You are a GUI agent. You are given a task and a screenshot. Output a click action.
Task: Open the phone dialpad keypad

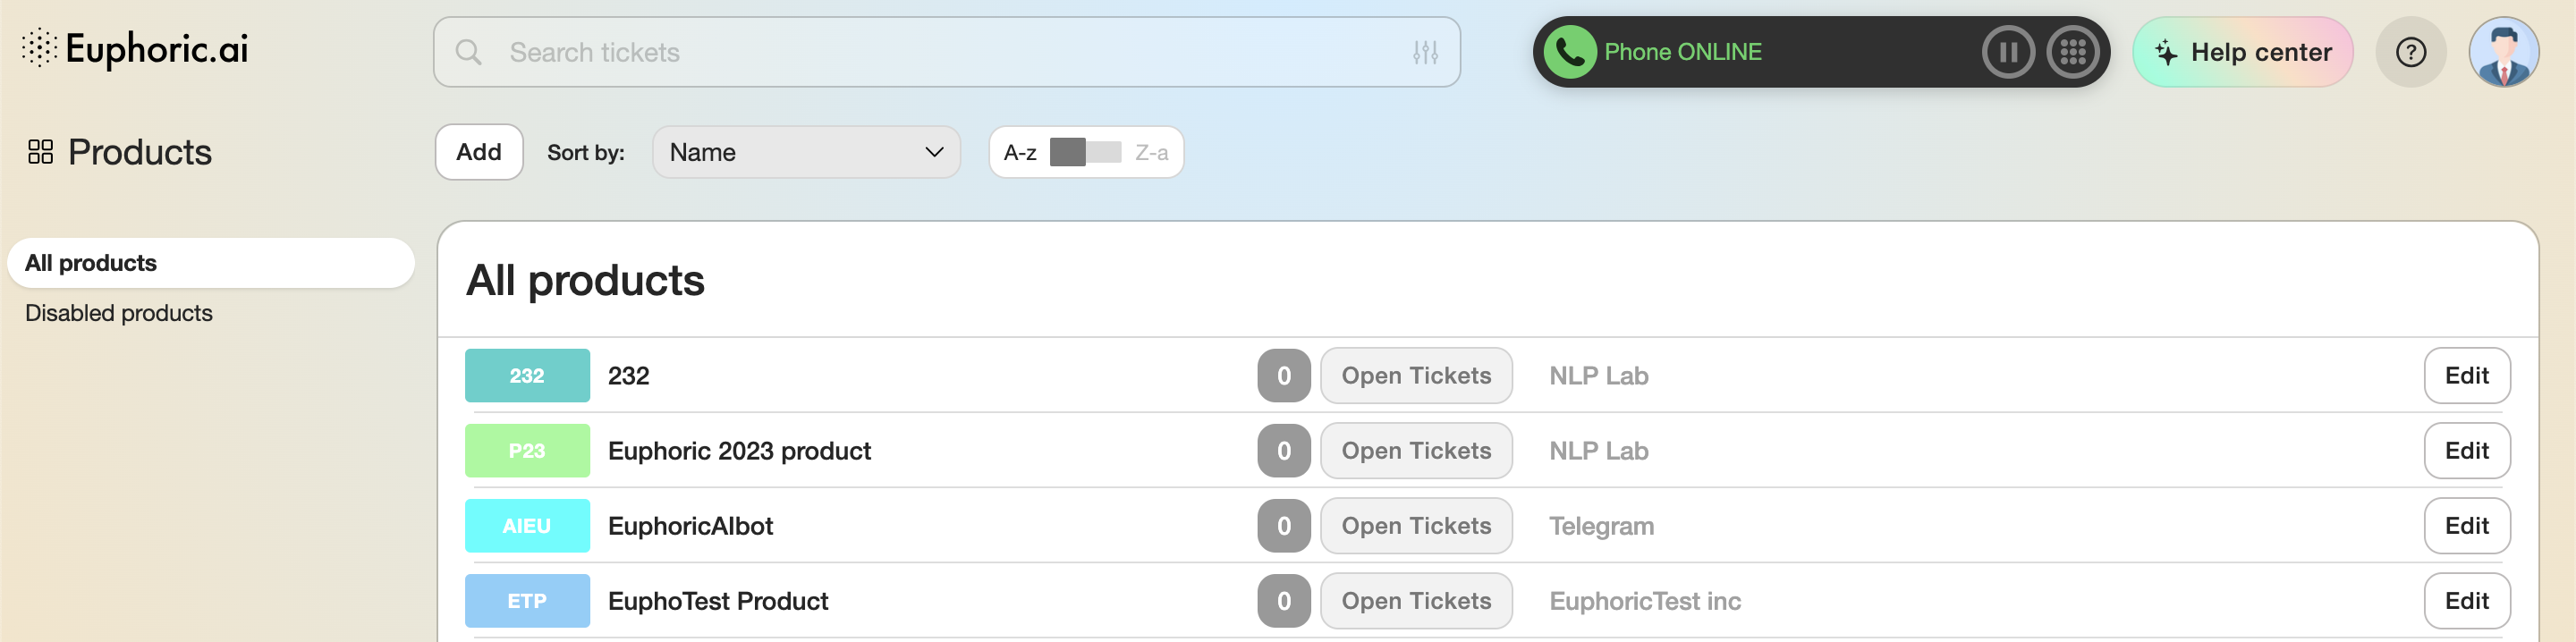pos(2073,52)
